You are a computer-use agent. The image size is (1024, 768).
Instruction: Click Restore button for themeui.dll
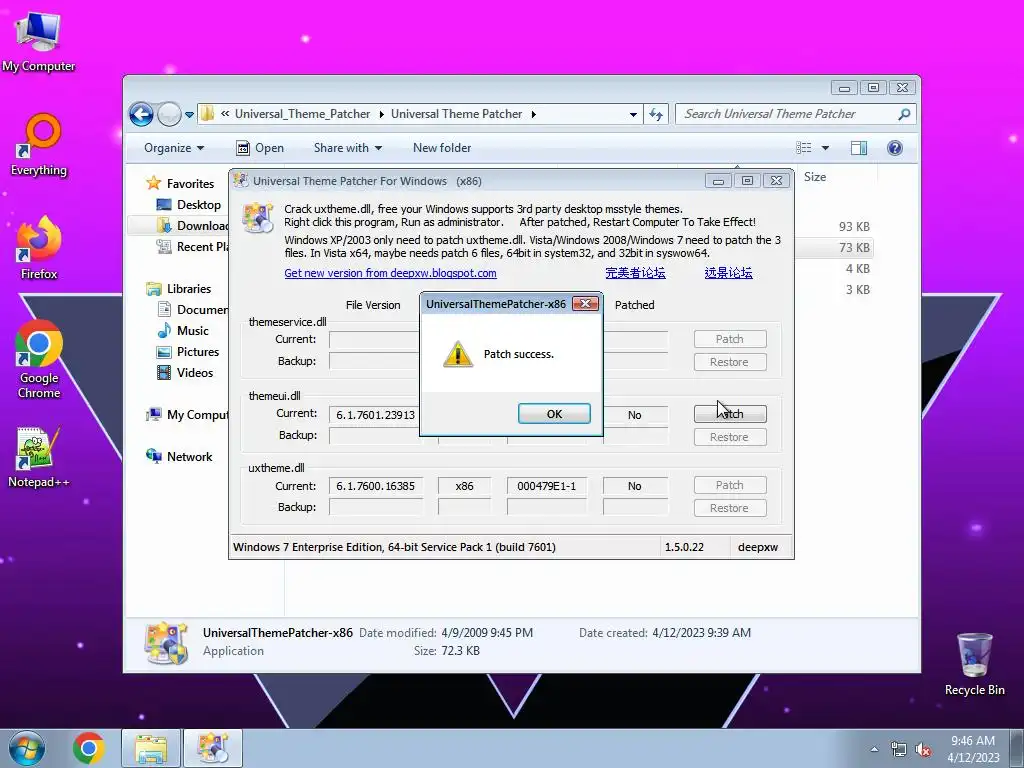[x=730, y=437]
